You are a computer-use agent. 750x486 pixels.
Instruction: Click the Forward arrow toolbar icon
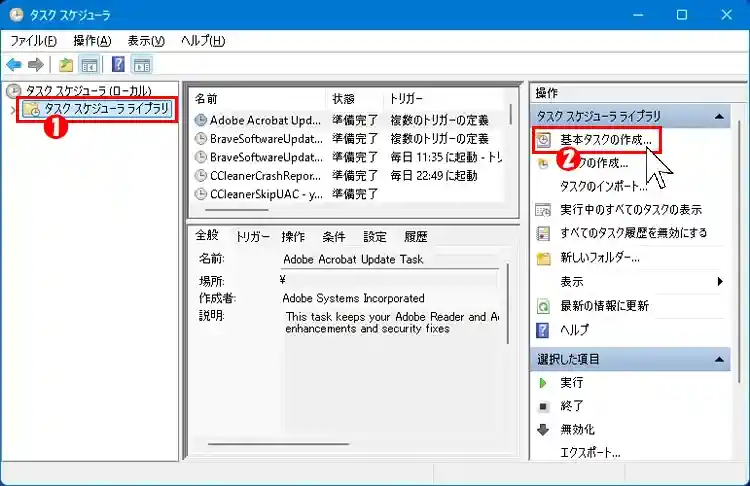[x=36, y=64]
